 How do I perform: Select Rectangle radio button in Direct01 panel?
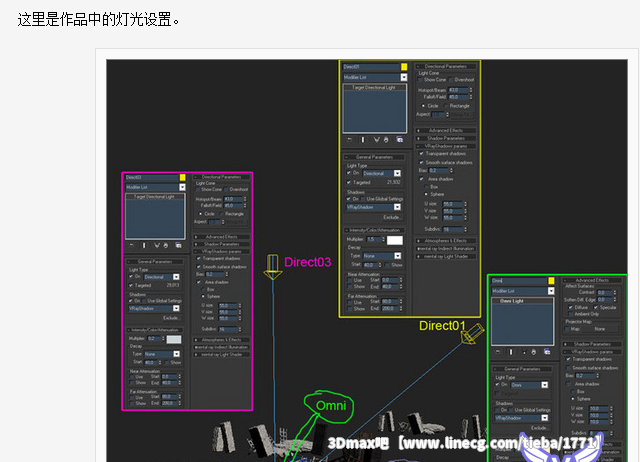click(x=446, y=106)
